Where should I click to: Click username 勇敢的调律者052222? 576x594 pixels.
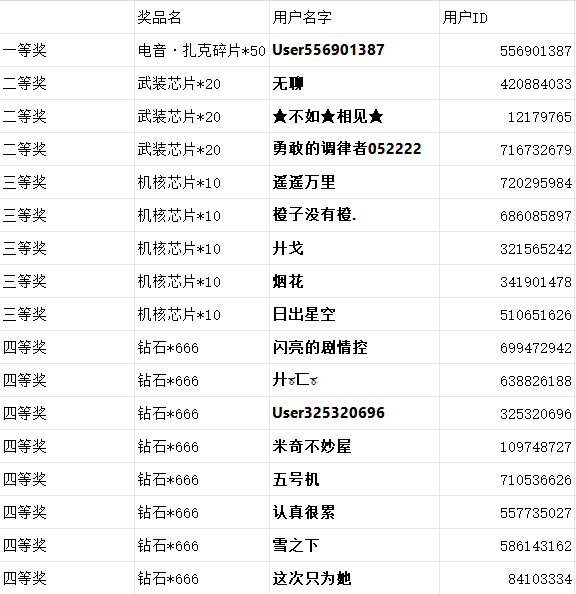pos(347,149)
